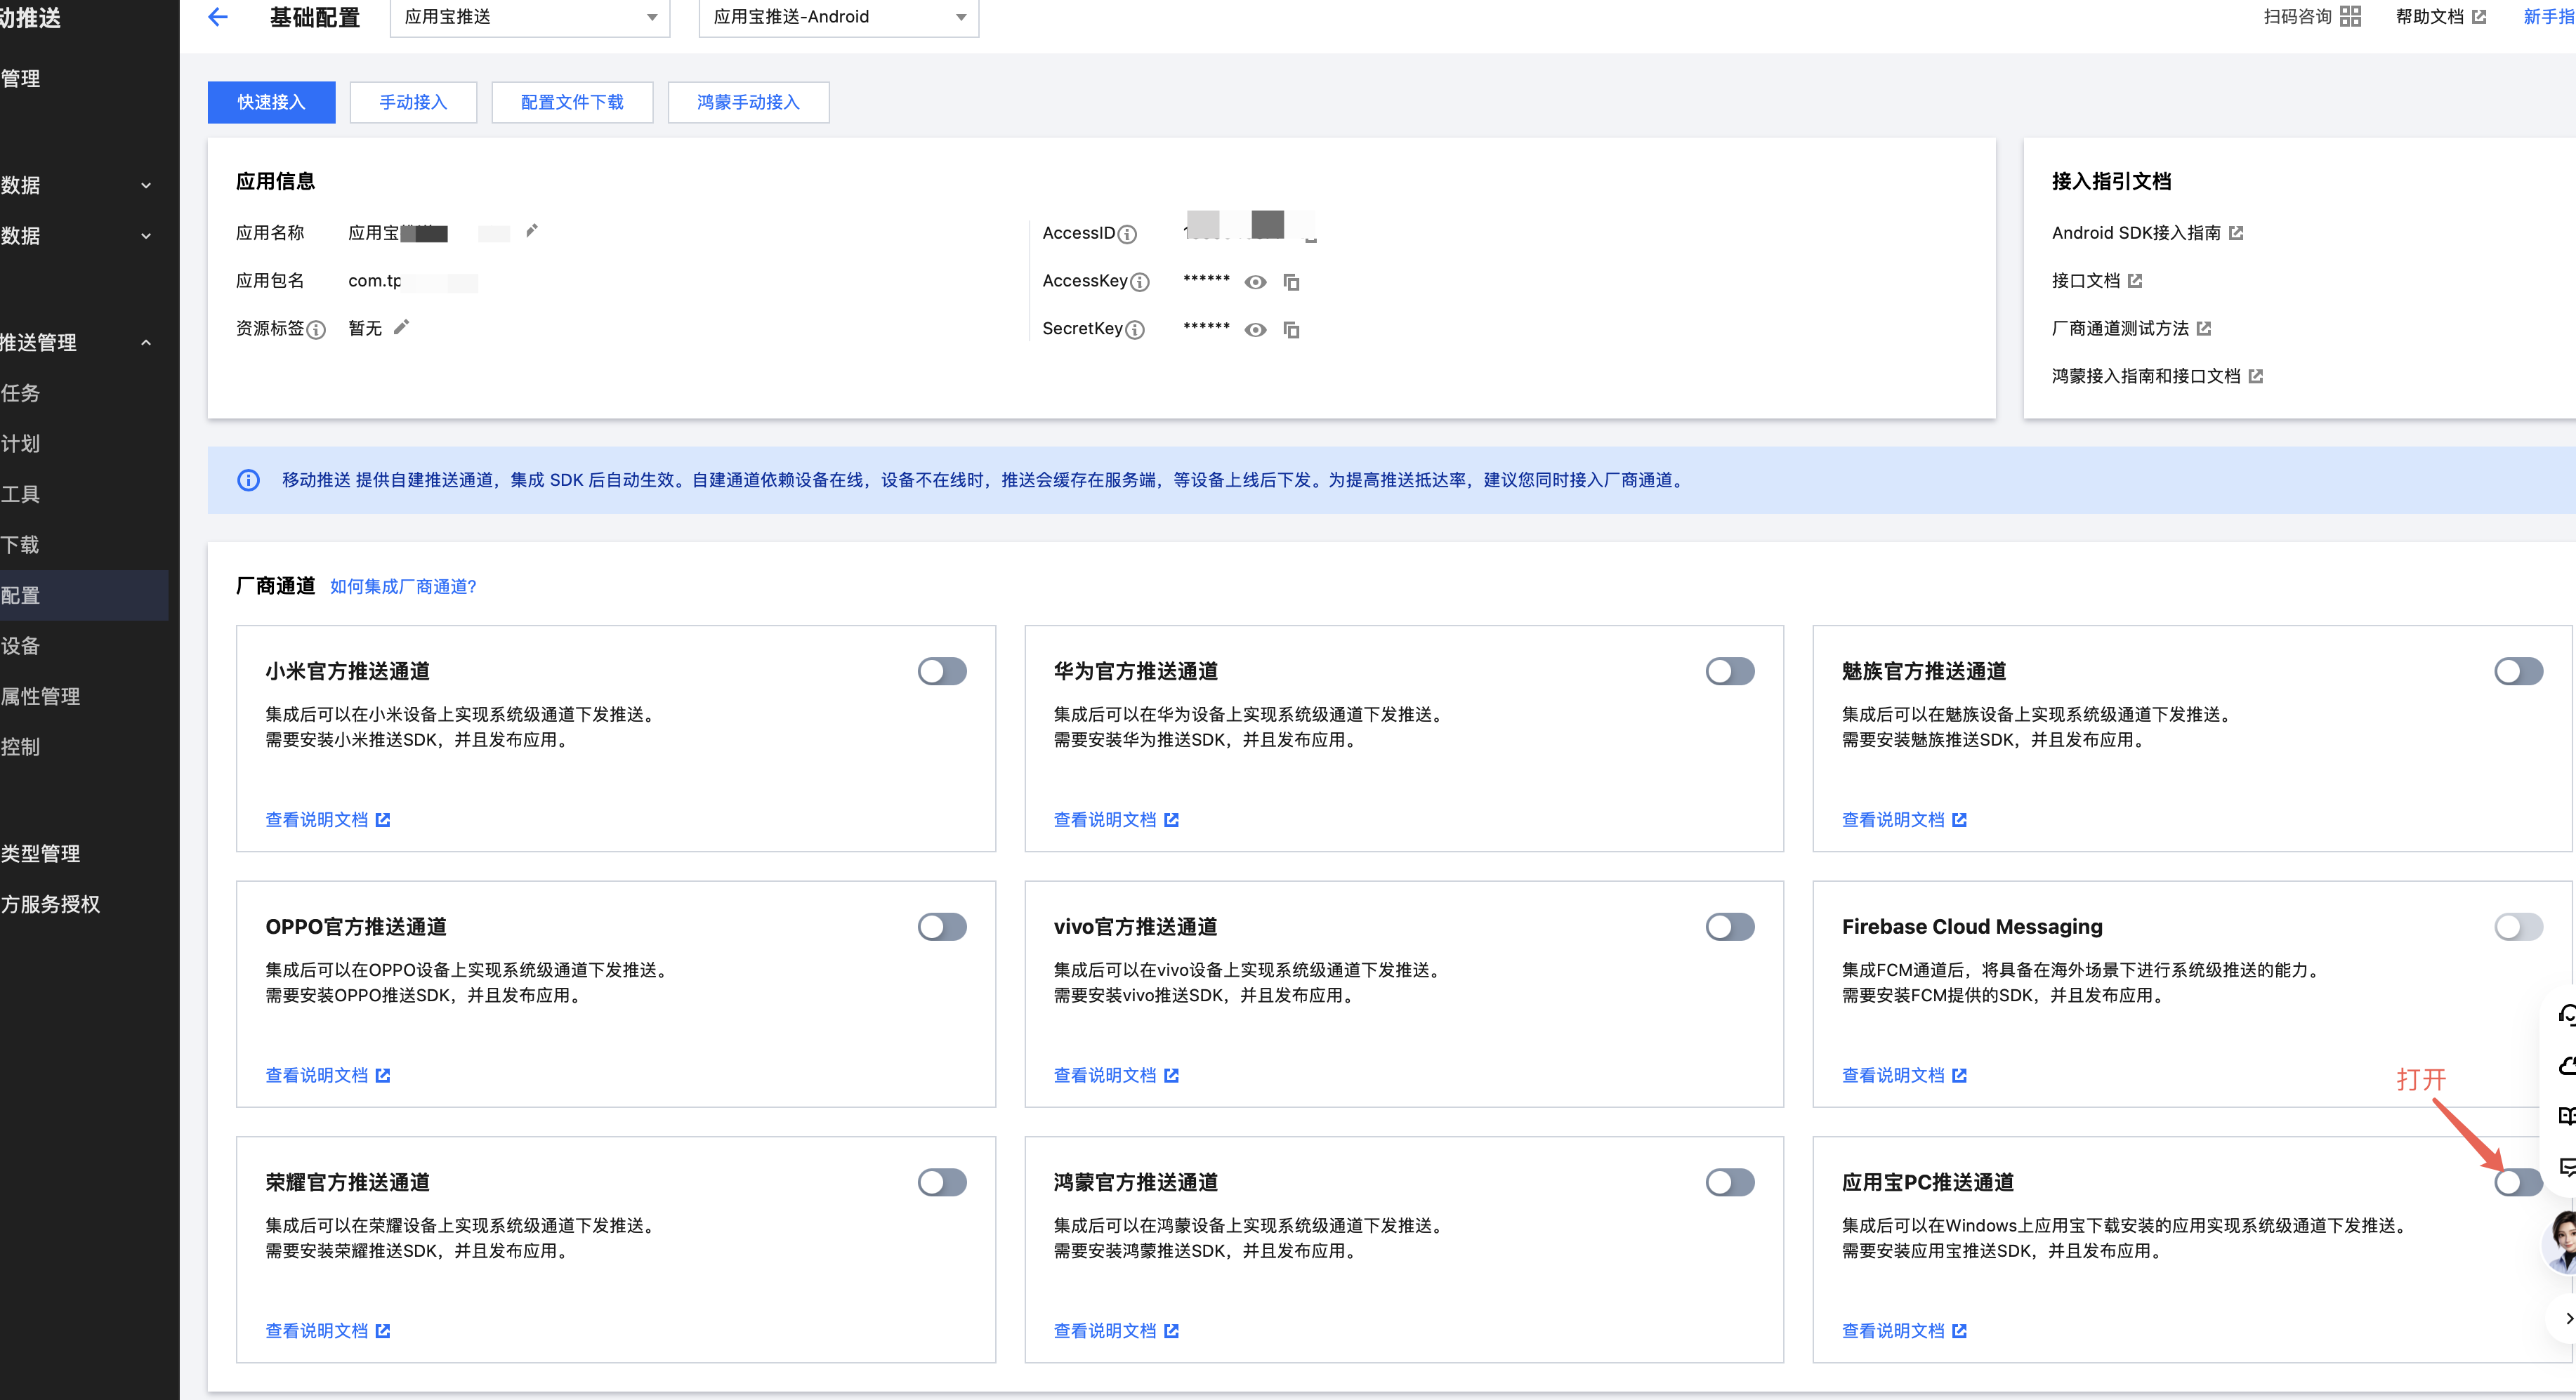Edit the 应用名称 with its pencil icon
Screen dimensions: 2576x1400
pyautogui.click(x=532, y=231)
